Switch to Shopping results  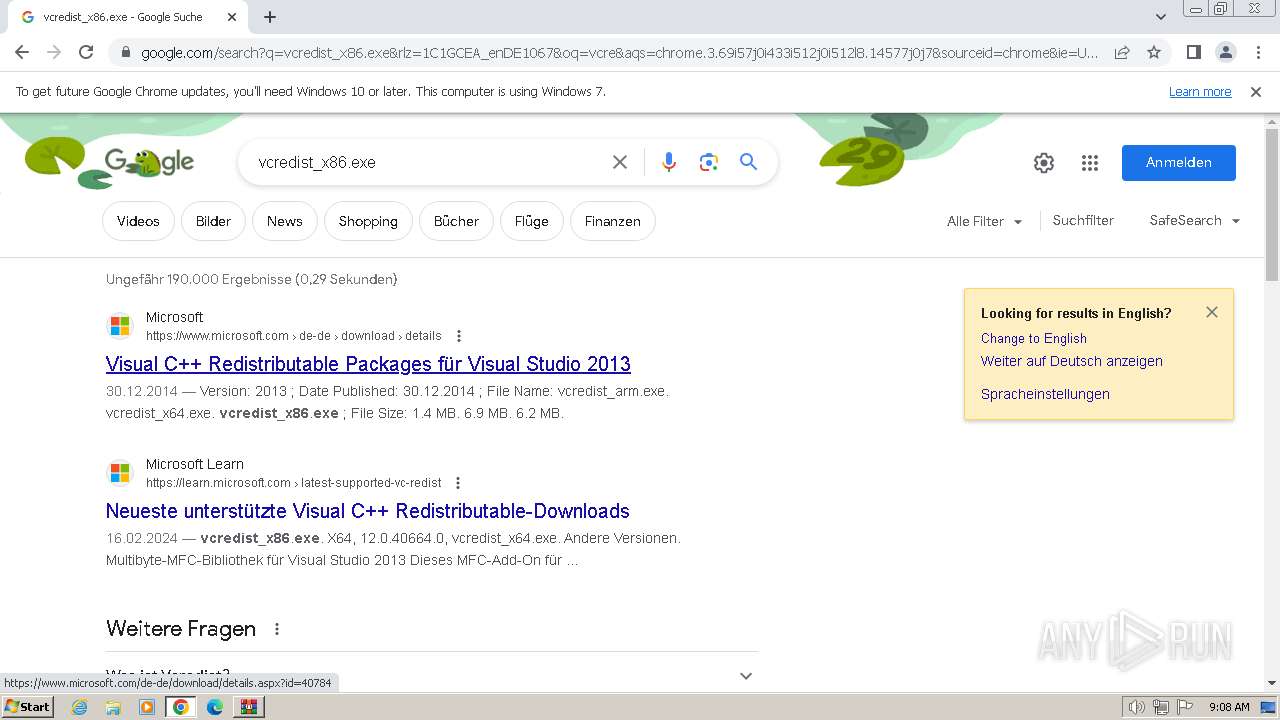(x=368, y=221)
